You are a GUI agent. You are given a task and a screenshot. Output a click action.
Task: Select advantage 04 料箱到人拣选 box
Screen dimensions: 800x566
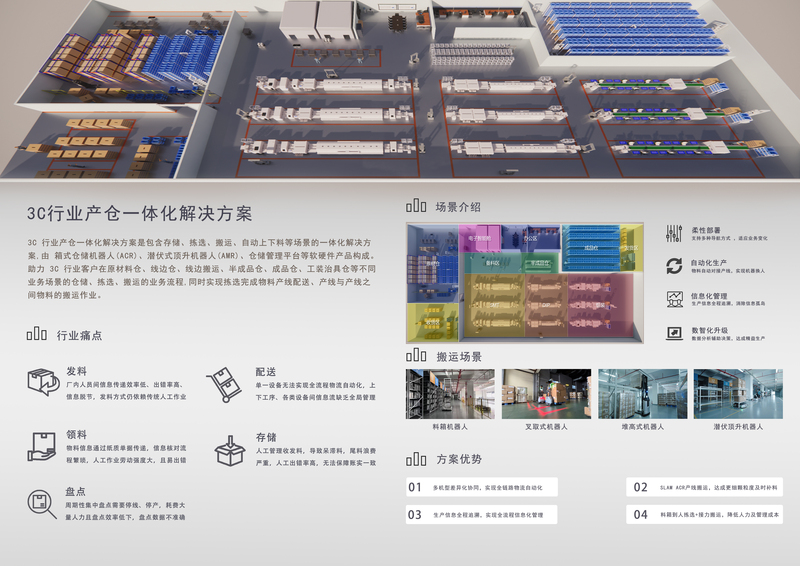tap(706, 514)
